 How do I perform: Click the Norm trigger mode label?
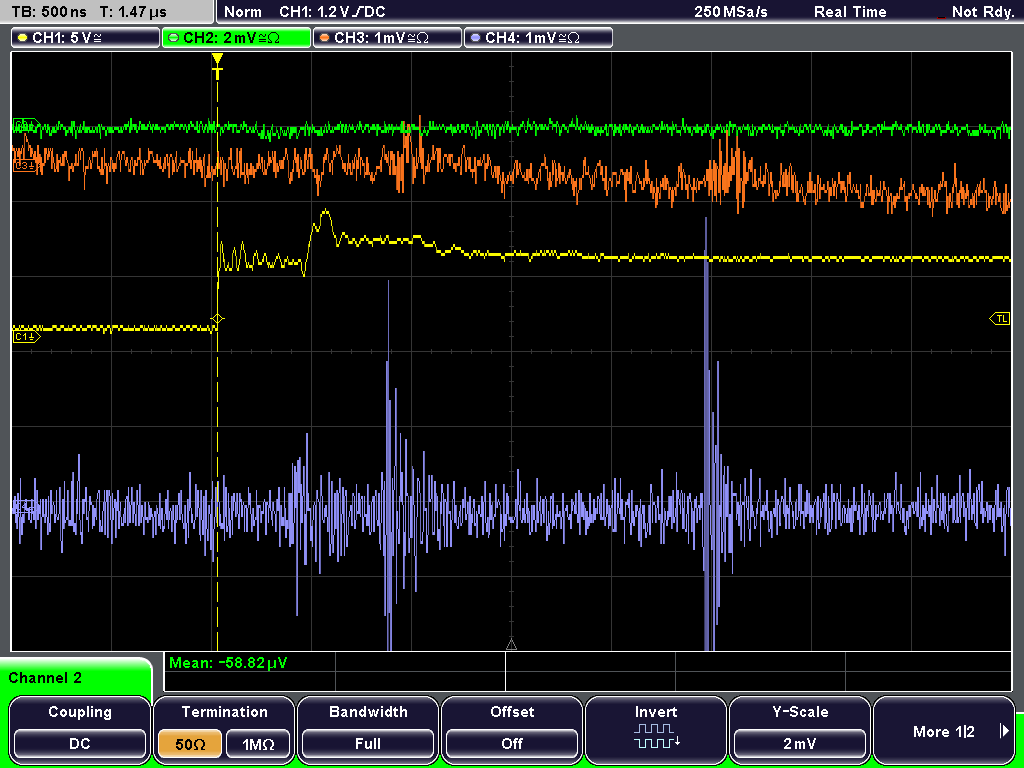243,12
